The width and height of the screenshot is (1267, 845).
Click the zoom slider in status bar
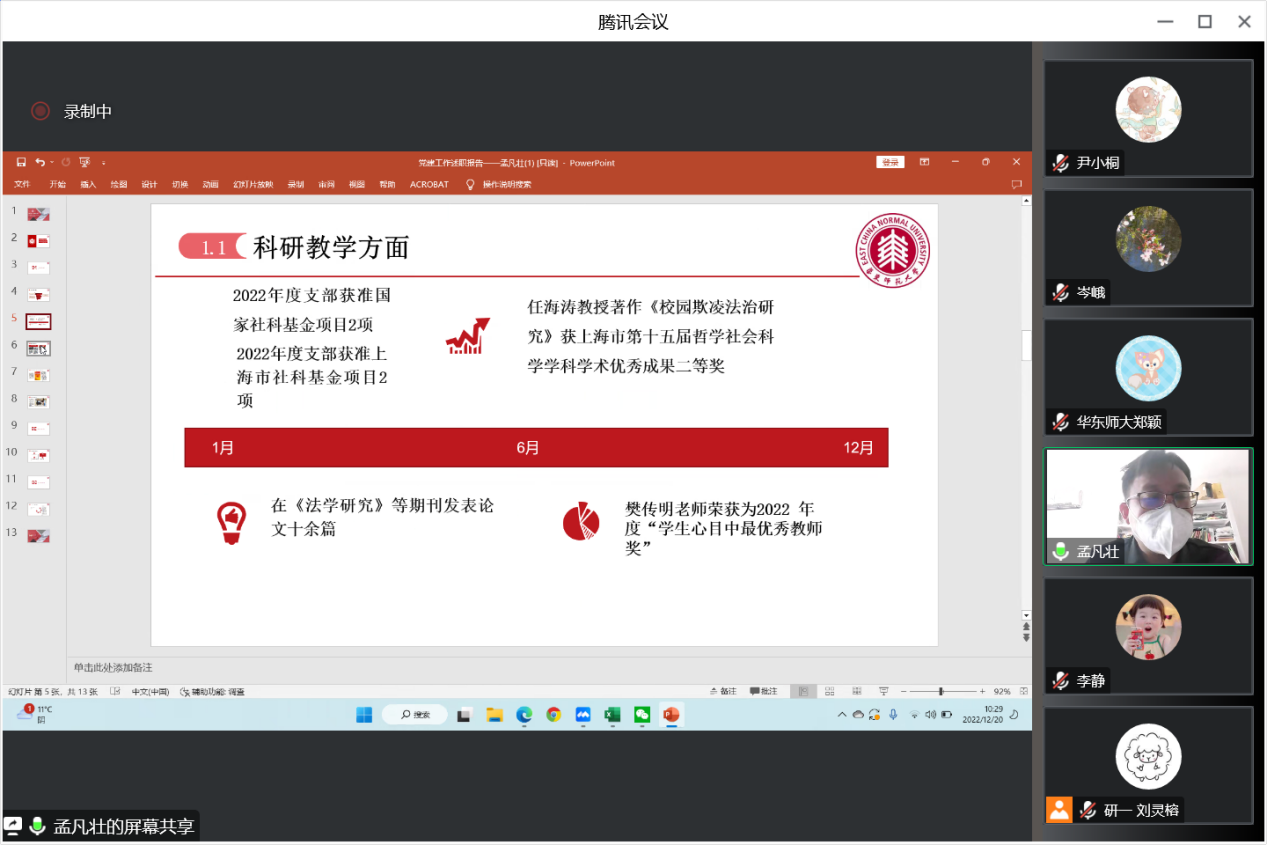tap(940, 691)
